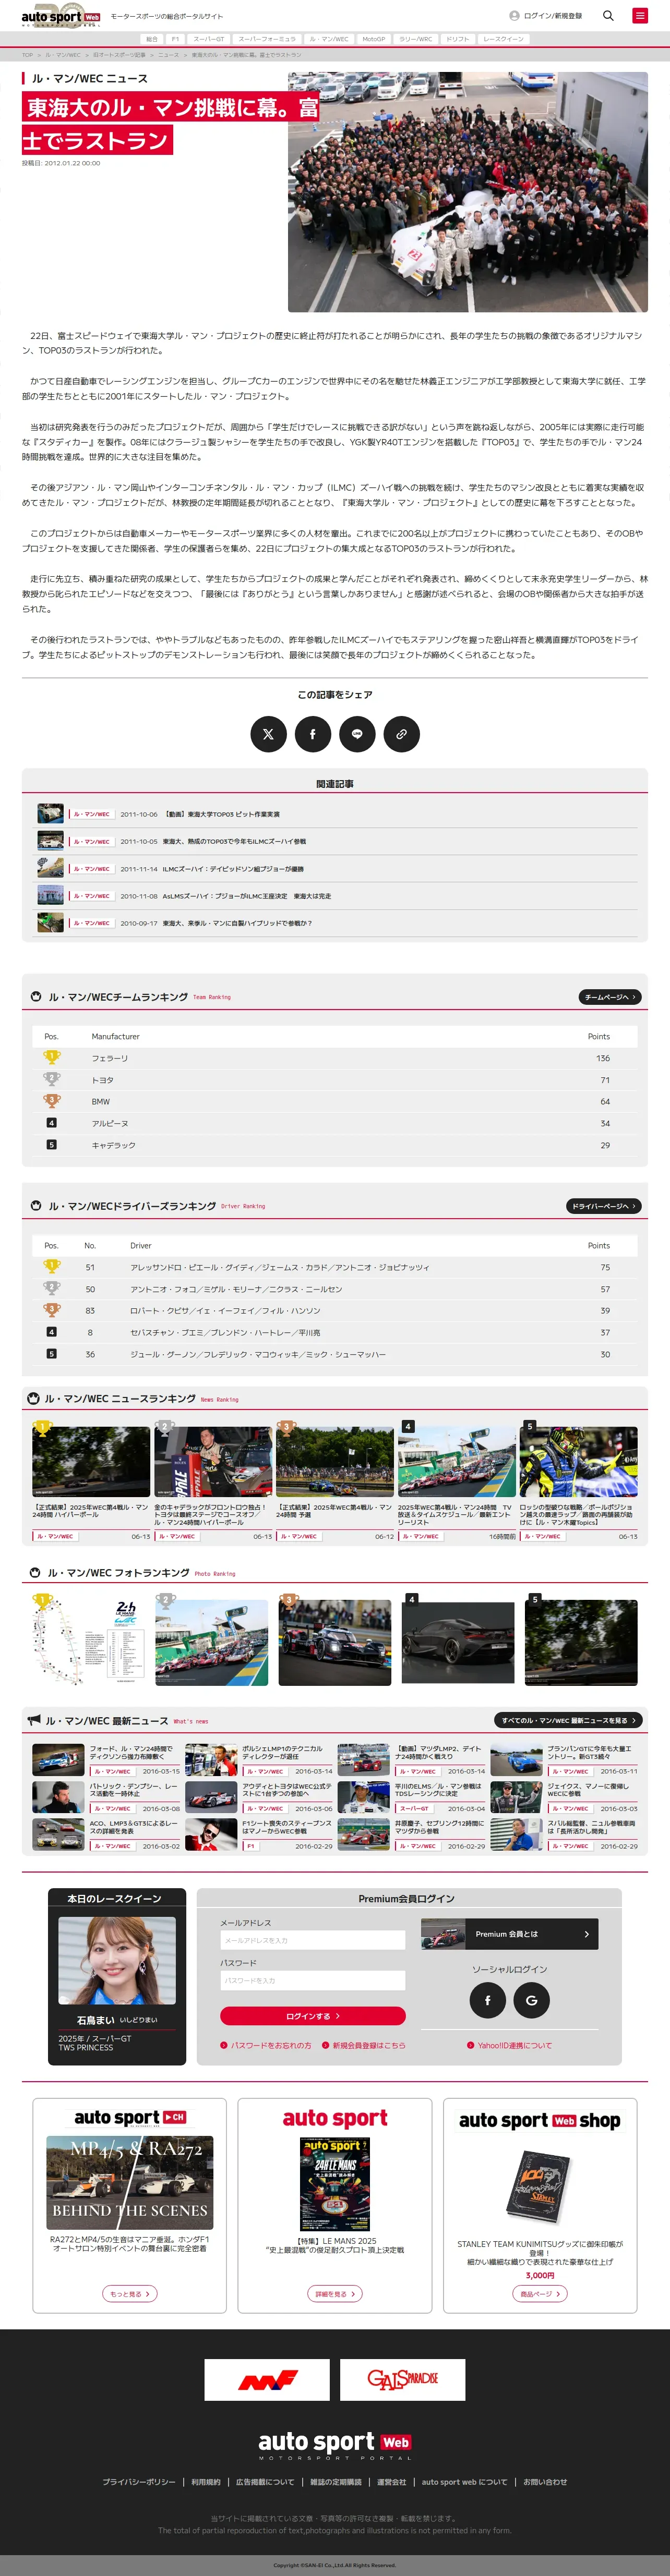Open related article 東海大、熟成のTOP03で今年もILMCズーハイ参戦
This screenshot has height=2576, width=670.
click(x=234, y=841)
